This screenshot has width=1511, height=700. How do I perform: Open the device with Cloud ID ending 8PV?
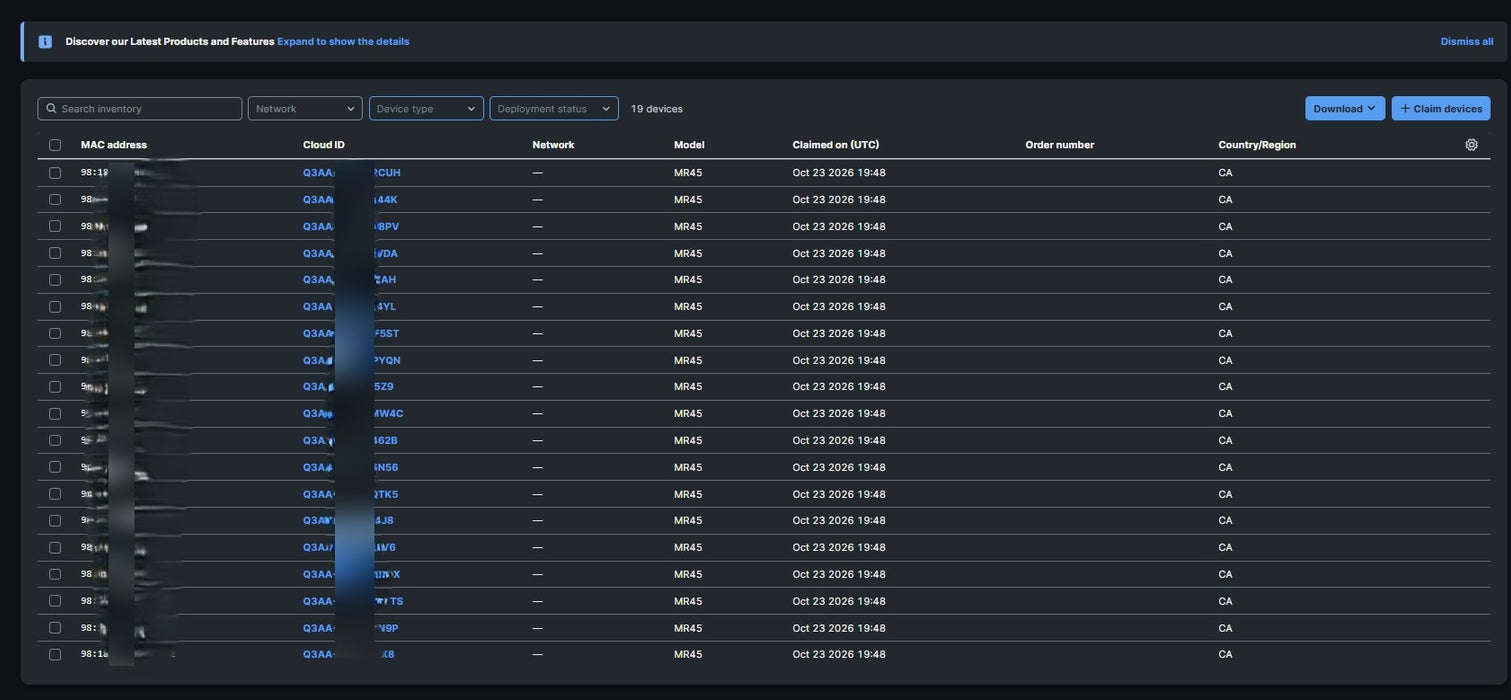coord(351,226)
